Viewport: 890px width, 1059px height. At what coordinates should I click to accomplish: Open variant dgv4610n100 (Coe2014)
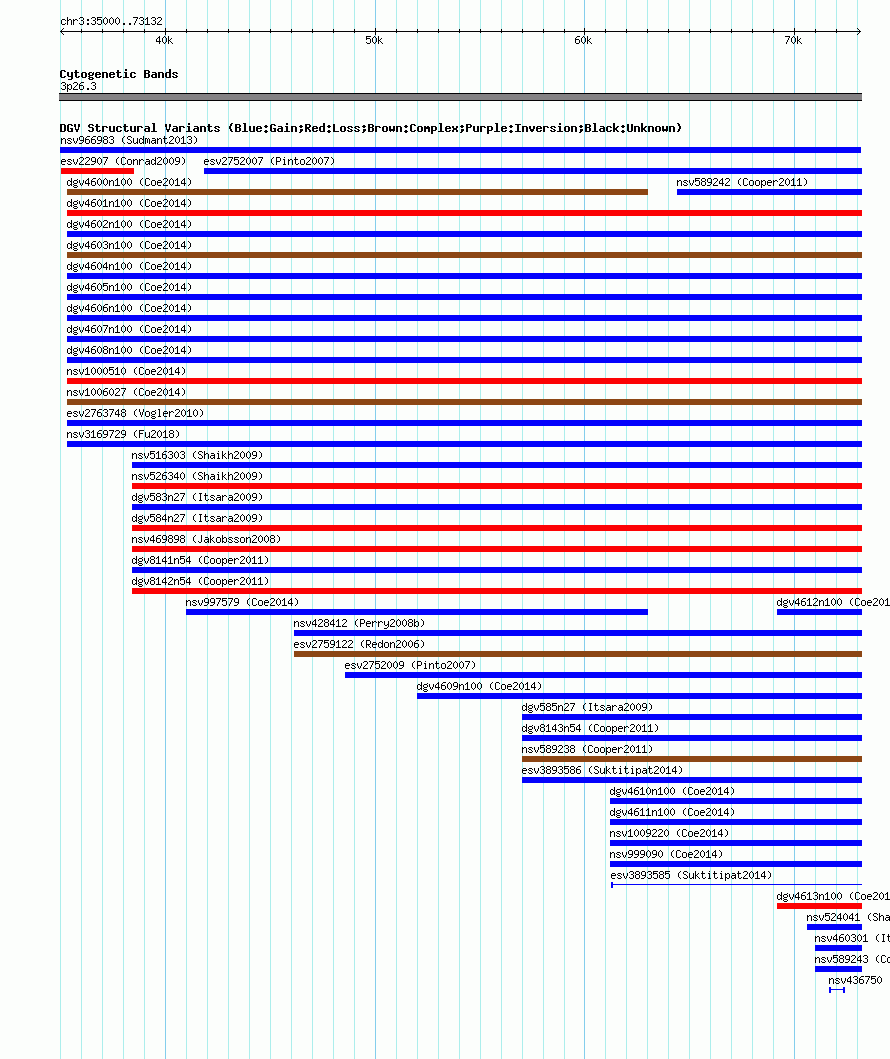pos(673,791)
